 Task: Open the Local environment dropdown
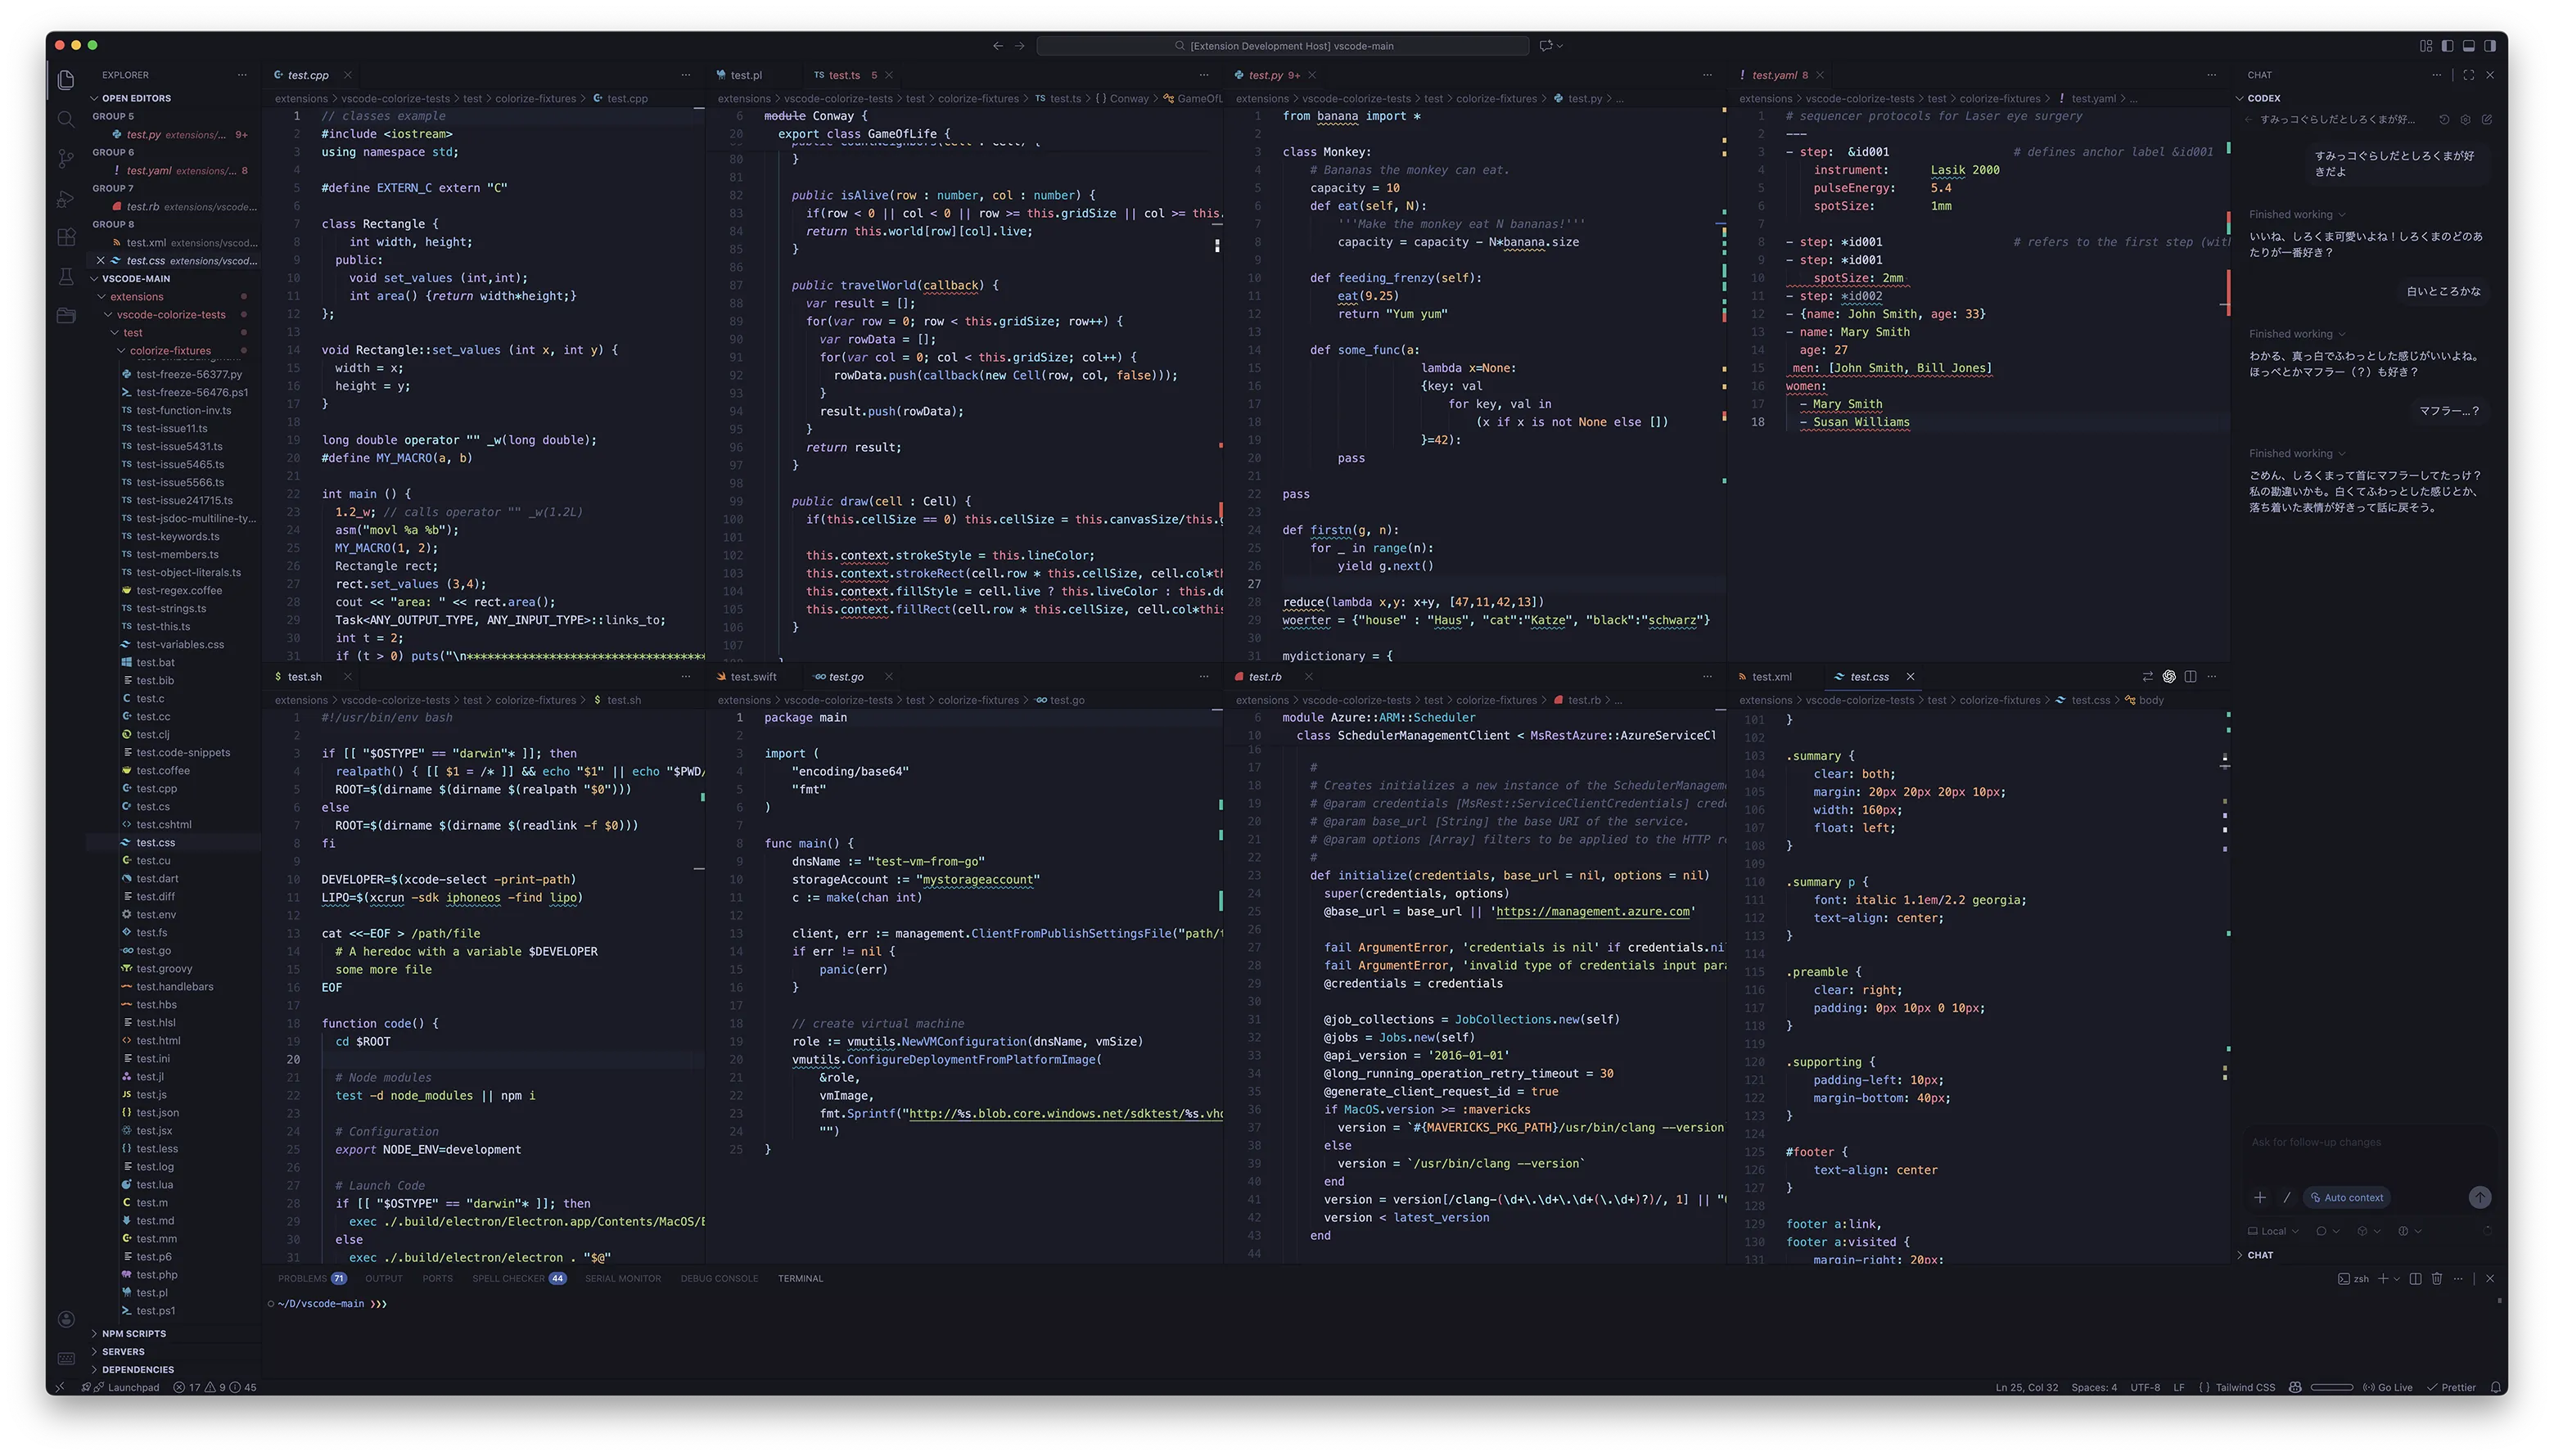point(2273,1231)
